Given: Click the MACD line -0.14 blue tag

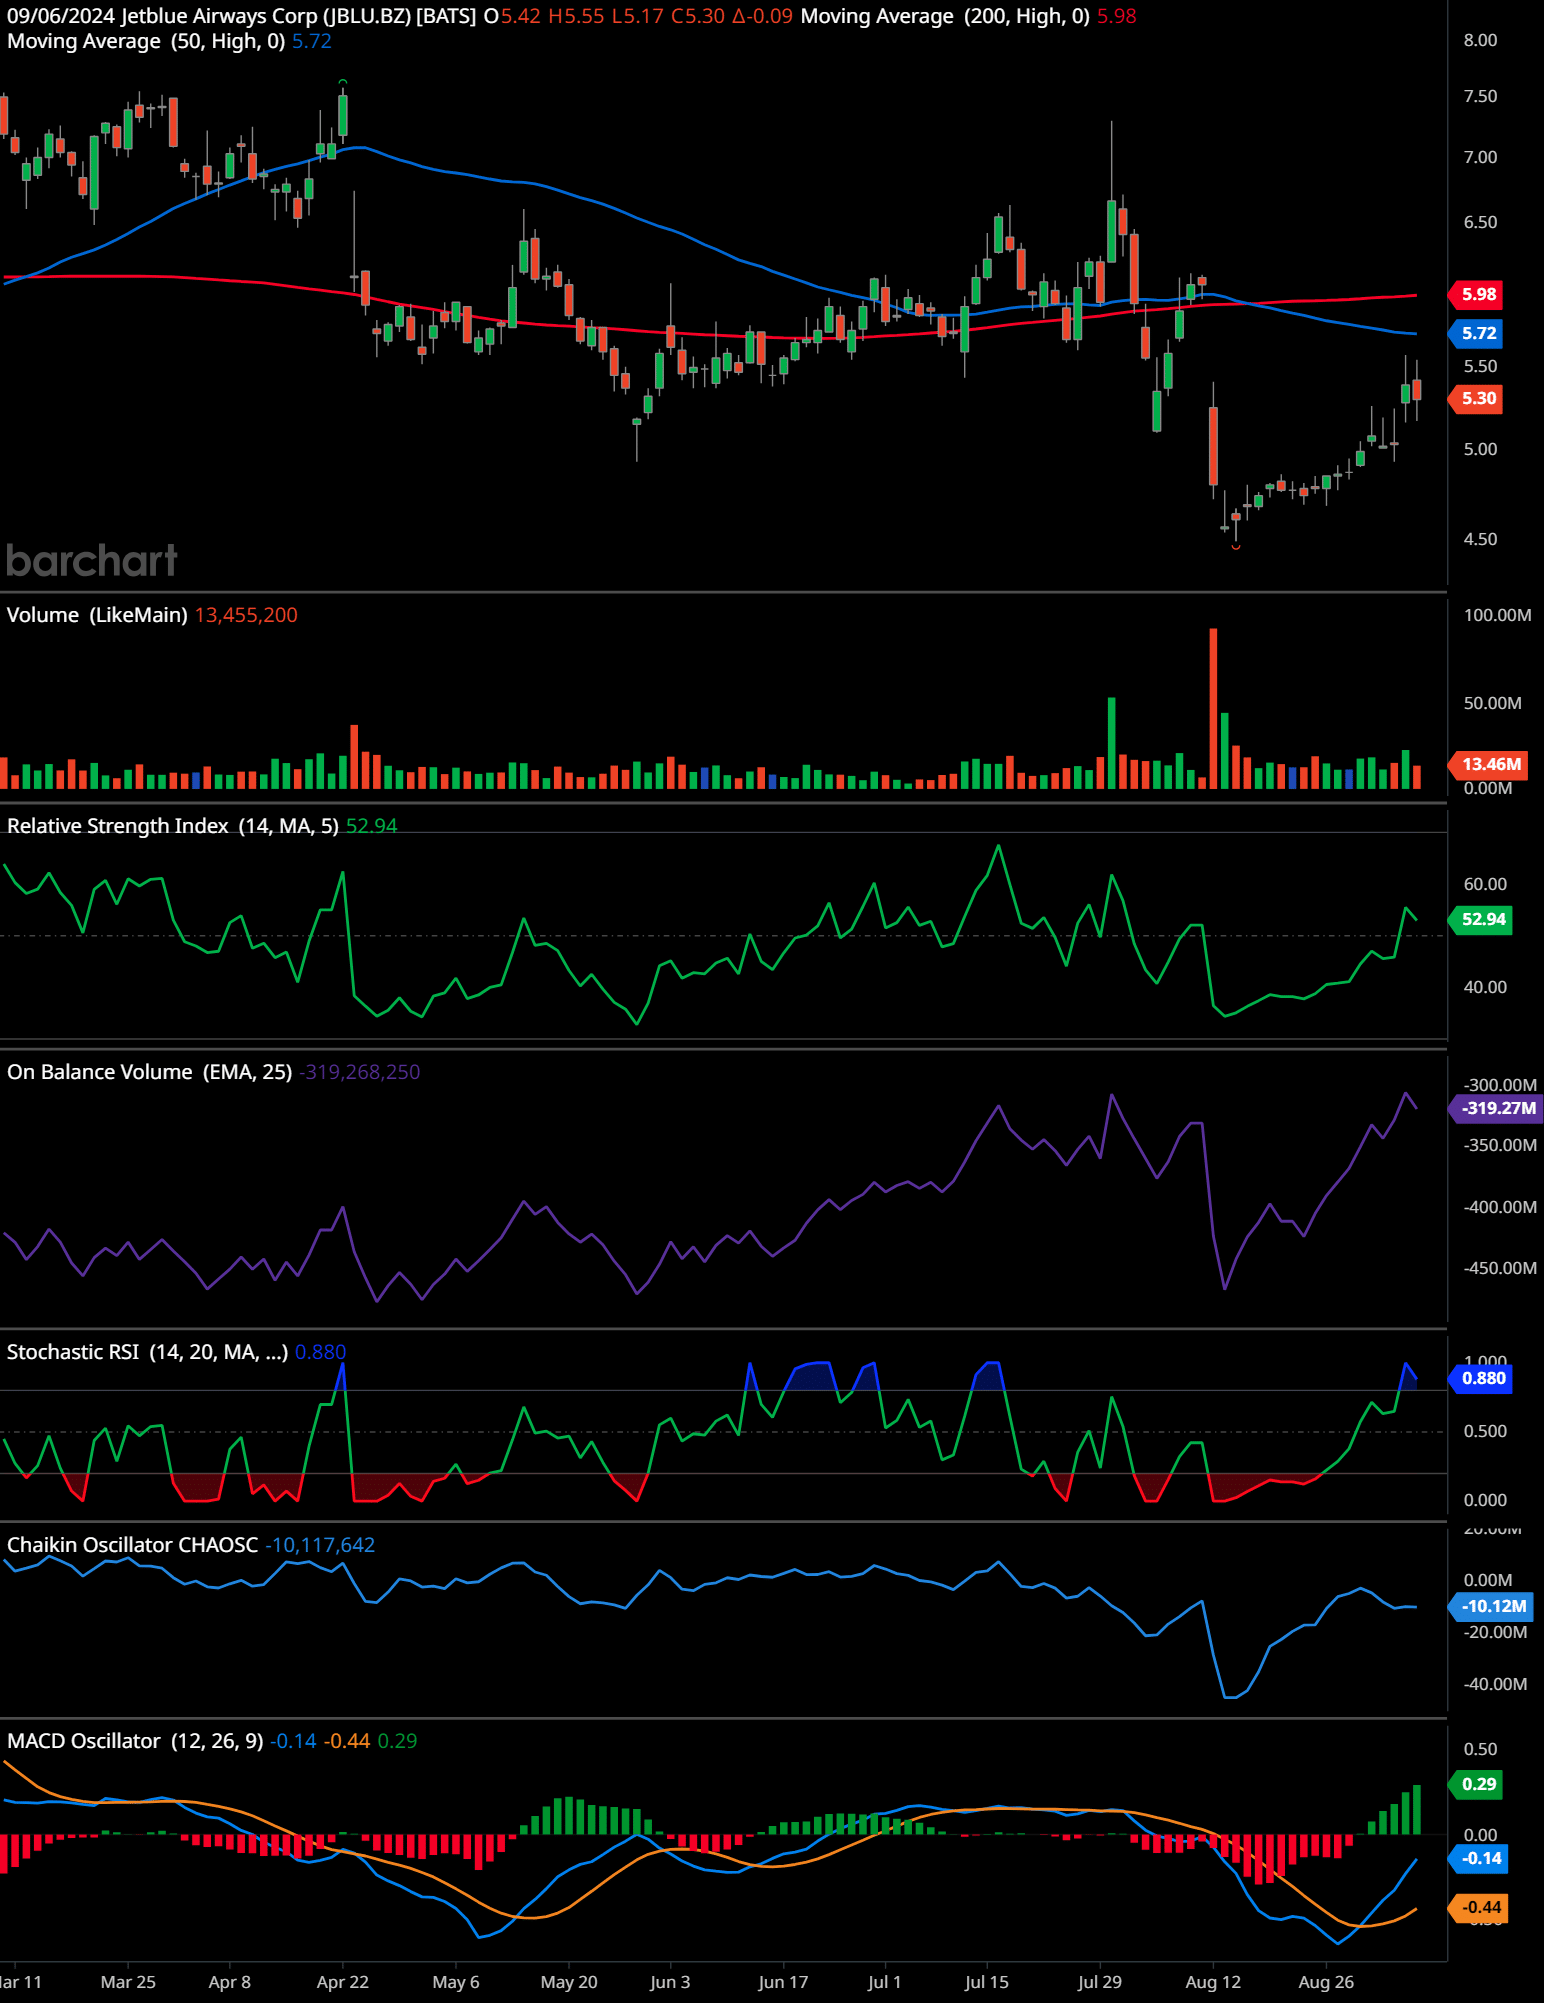Looking at the screenshot, I should point(1479,1858).
